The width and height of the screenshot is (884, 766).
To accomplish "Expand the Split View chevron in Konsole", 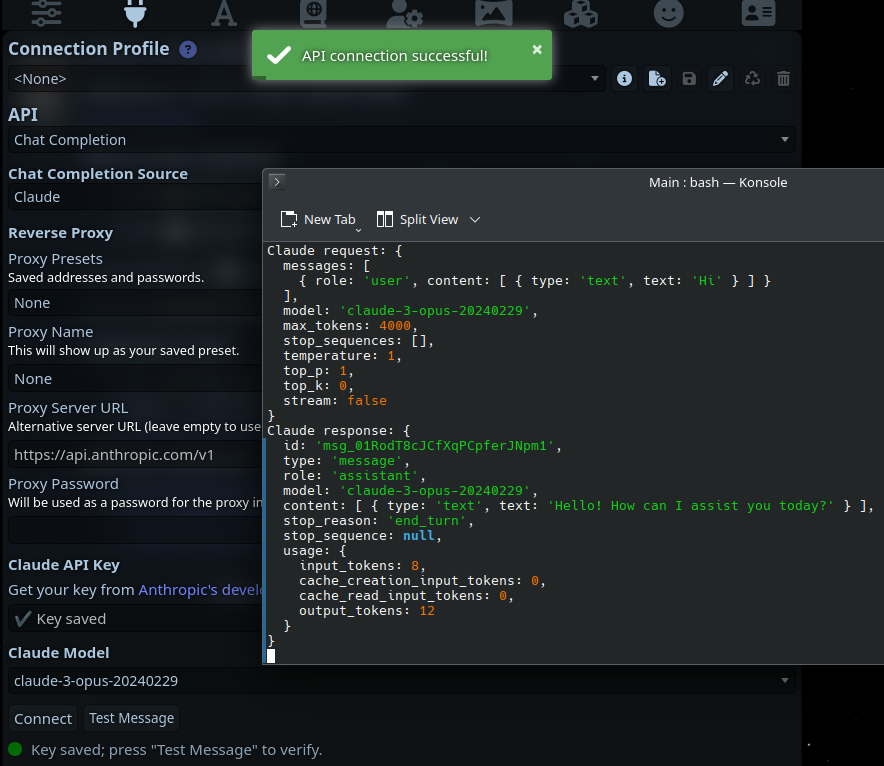I will [475, 220].
